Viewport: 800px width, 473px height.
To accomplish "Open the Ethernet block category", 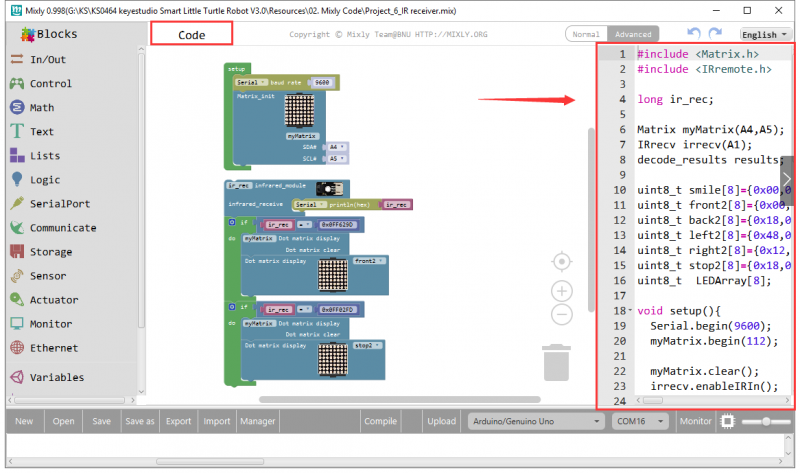I will 44,347.
